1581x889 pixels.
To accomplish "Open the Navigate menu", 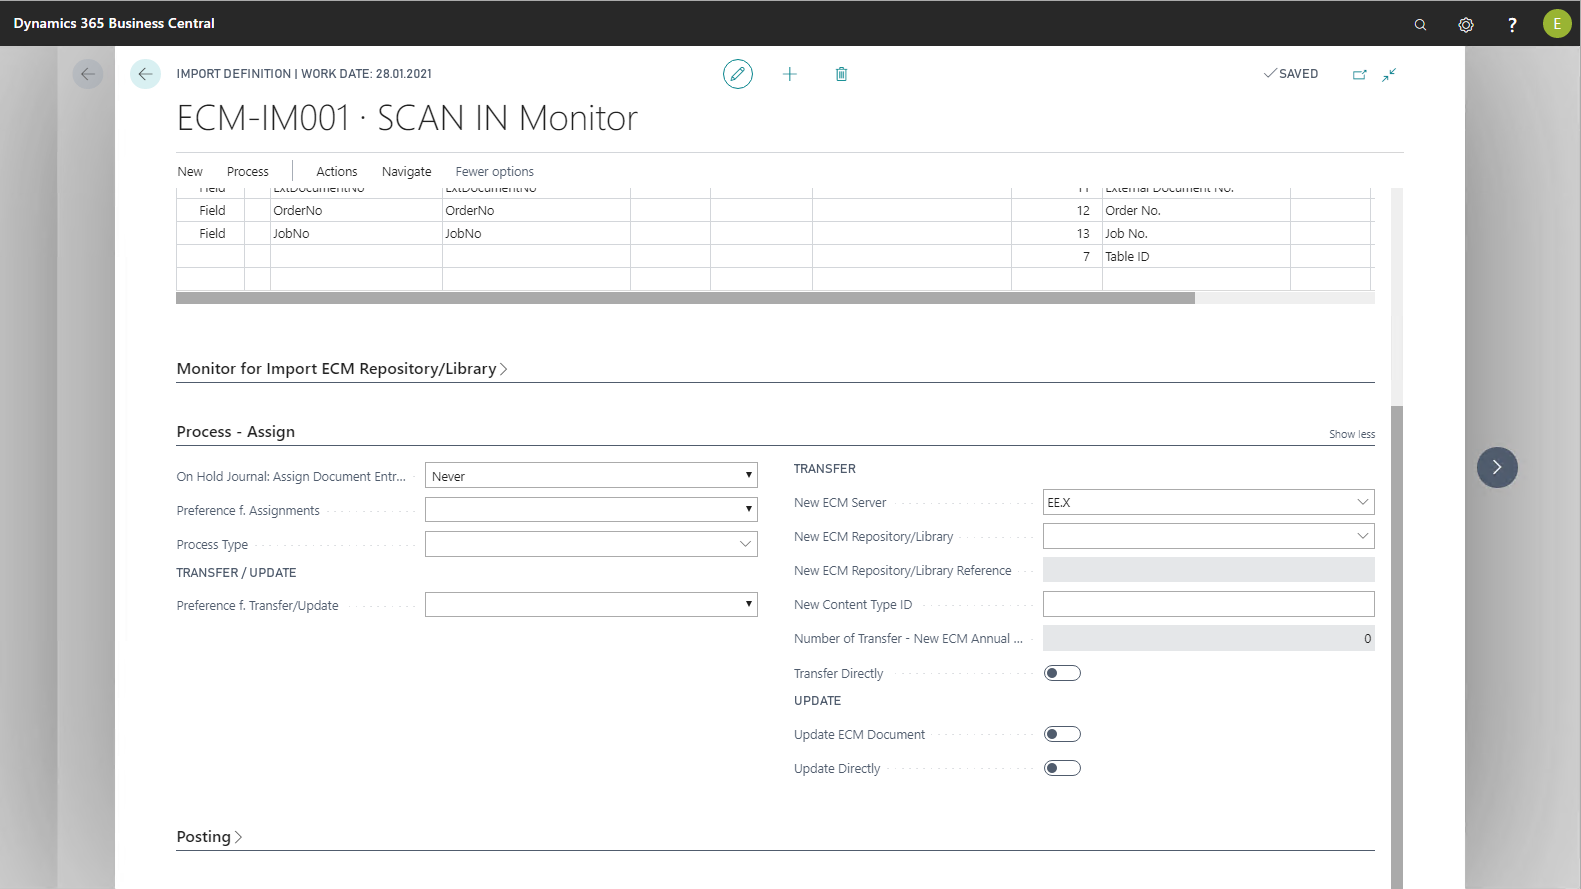I will [406, 172].
